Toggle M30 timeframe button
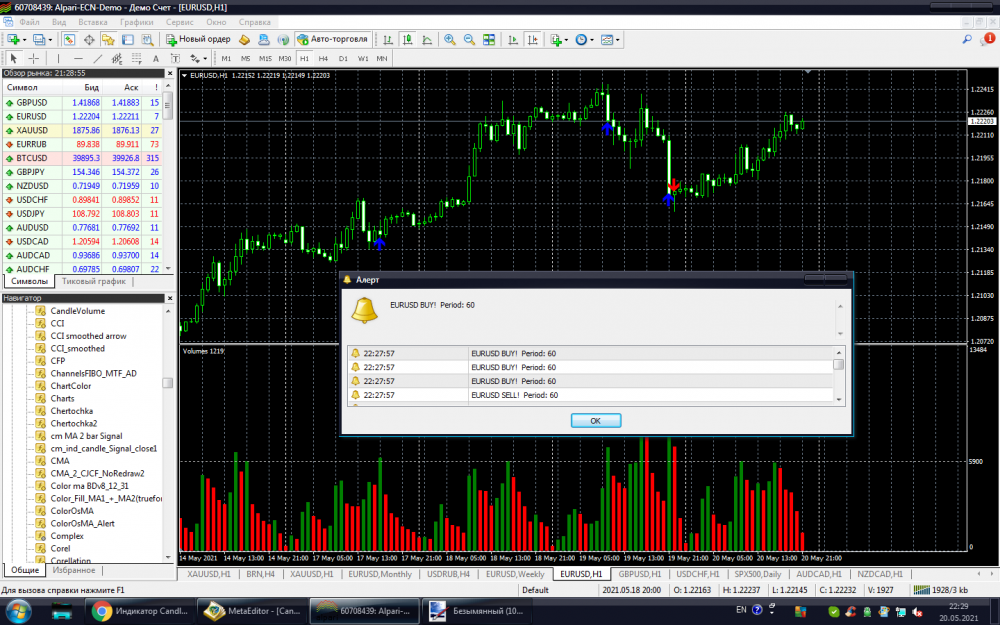This screenshot has width=1000, height=625. [284, 59]
